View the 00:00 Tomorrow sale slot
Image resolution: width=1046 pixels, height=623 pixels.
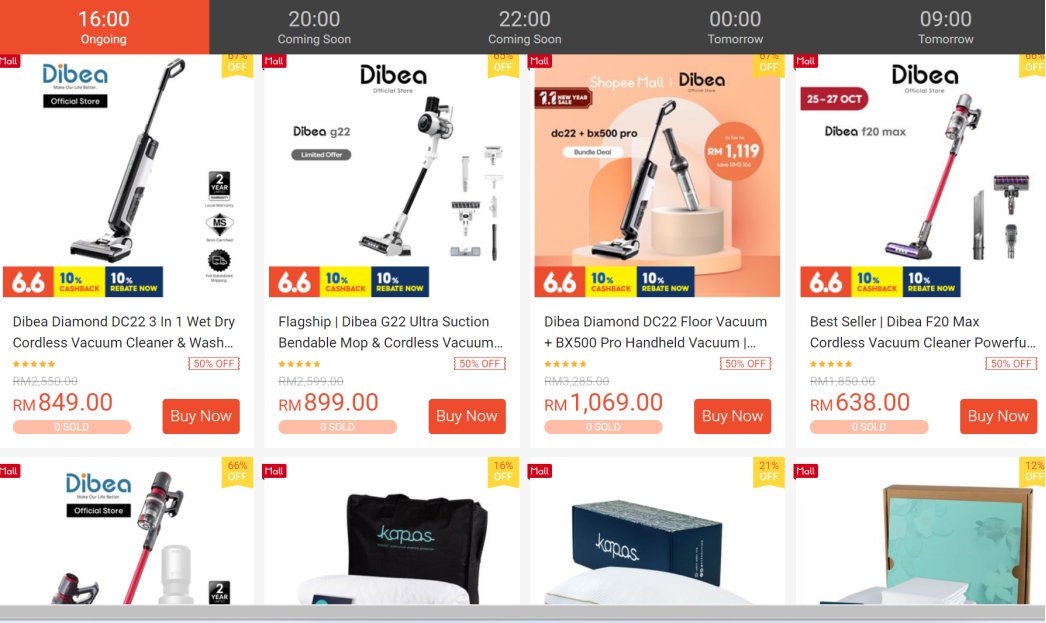(x=735, y=27)
